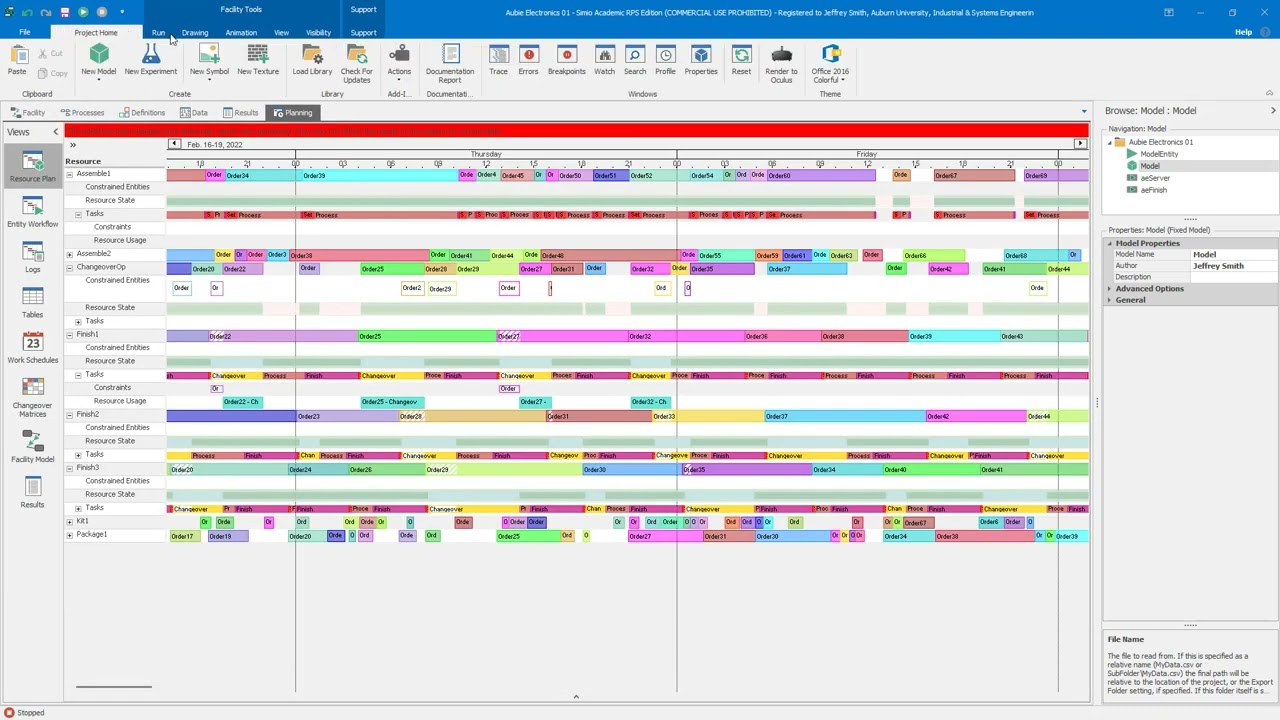Select ModelEntity in Navigation tree
Screen dimensions: 1280x720
[1159, 154]
